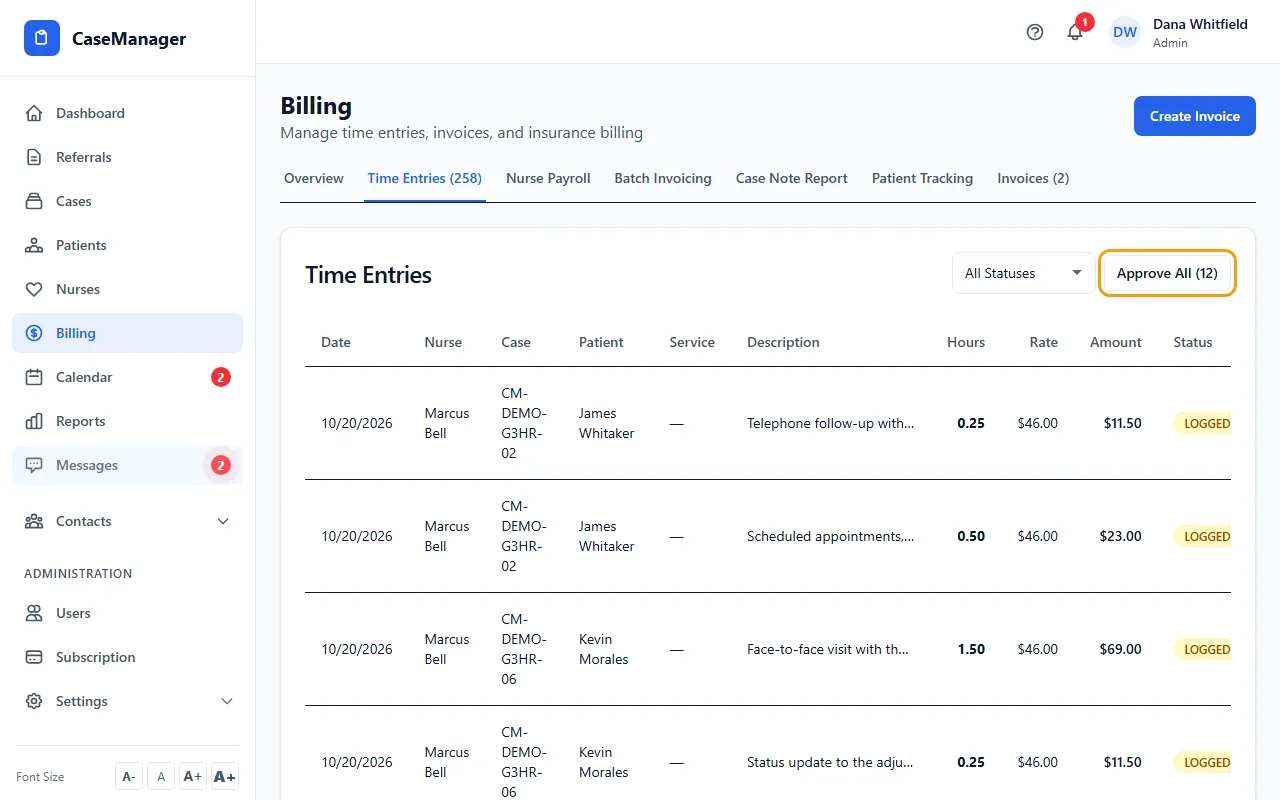The width and height of the screenshot is (1280, 800).
Task: Expand the Settings submenu chevron
Action: tap(227, 701)
